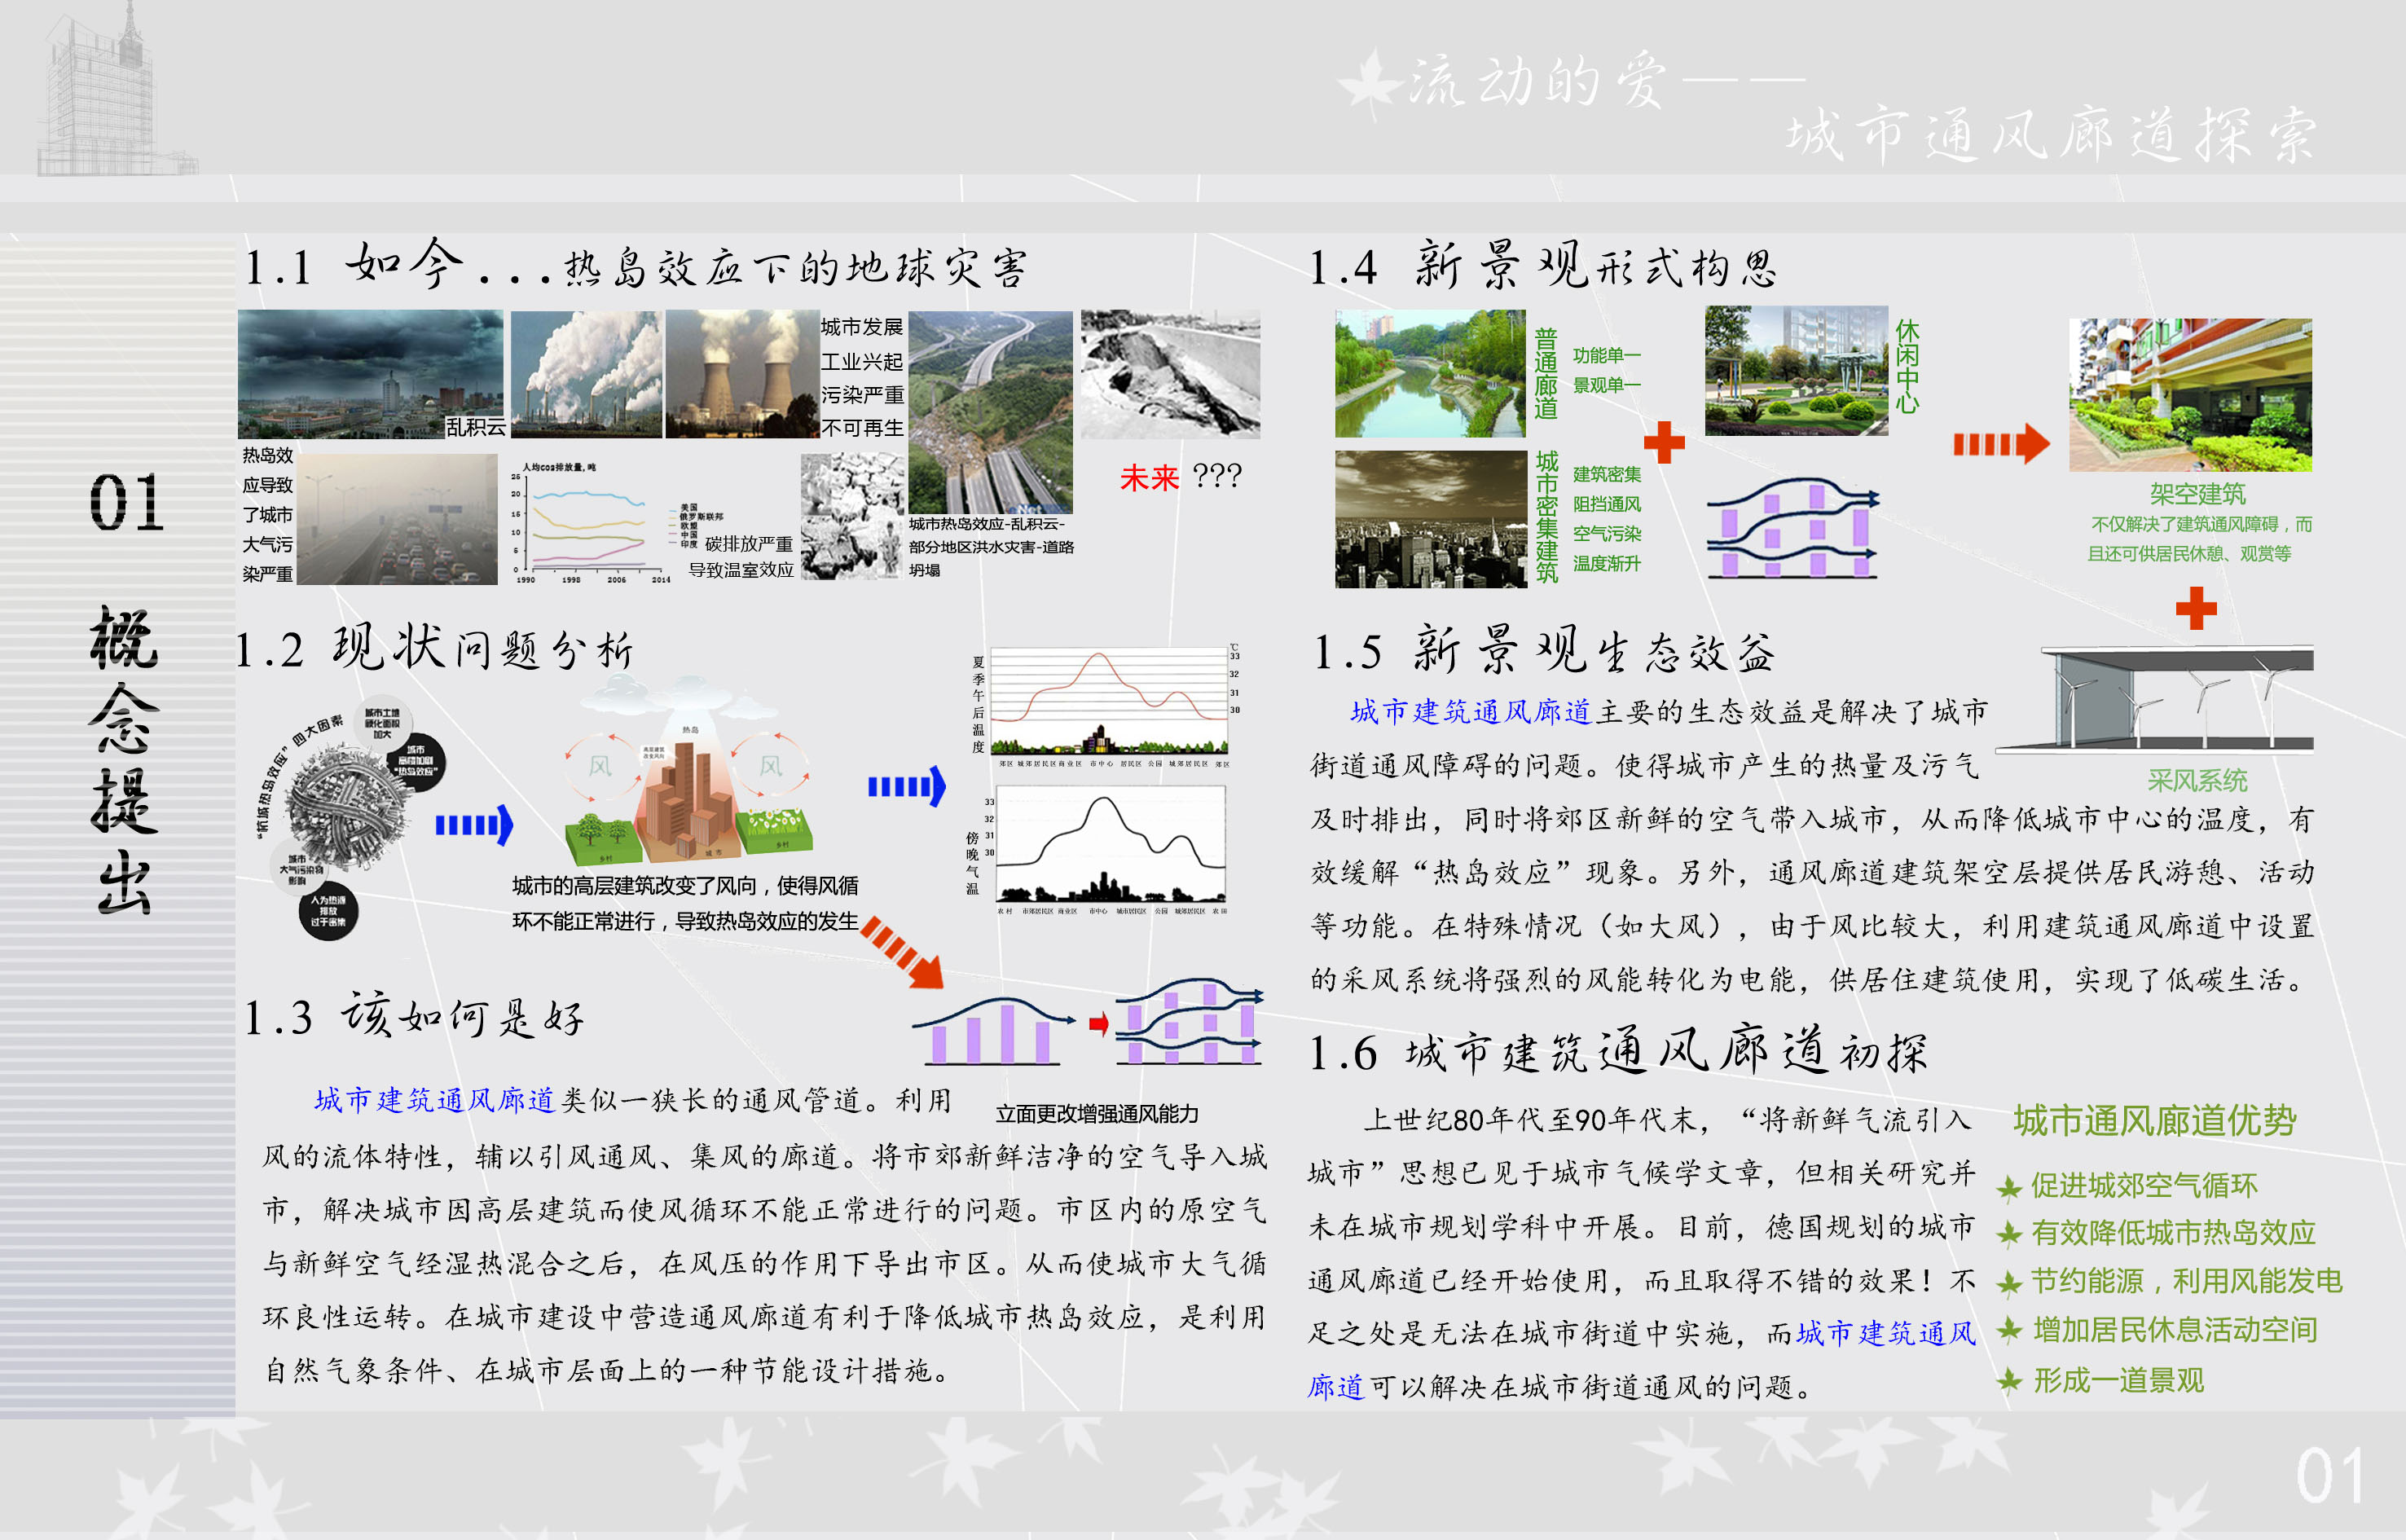Click the large 01 number in left sidebar
Viewport: 2406px width, 1540px height.
pyautogui.click(x=126, y=501)
